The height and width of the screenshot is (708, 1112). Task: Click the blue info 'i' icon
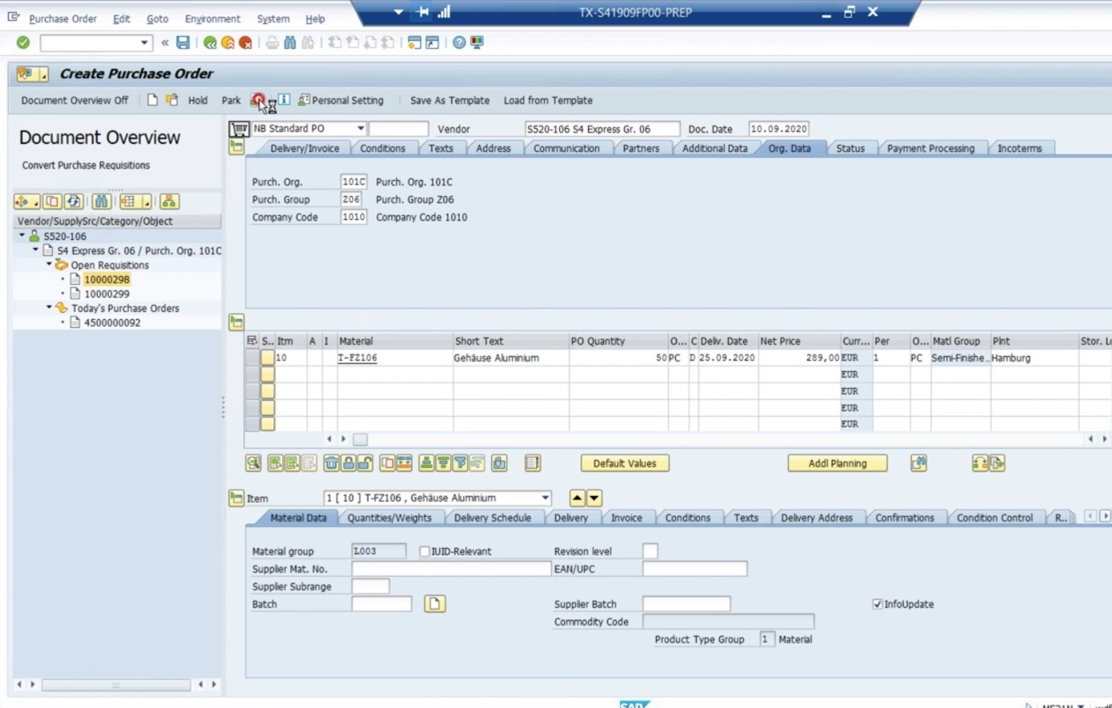point(284,100)
